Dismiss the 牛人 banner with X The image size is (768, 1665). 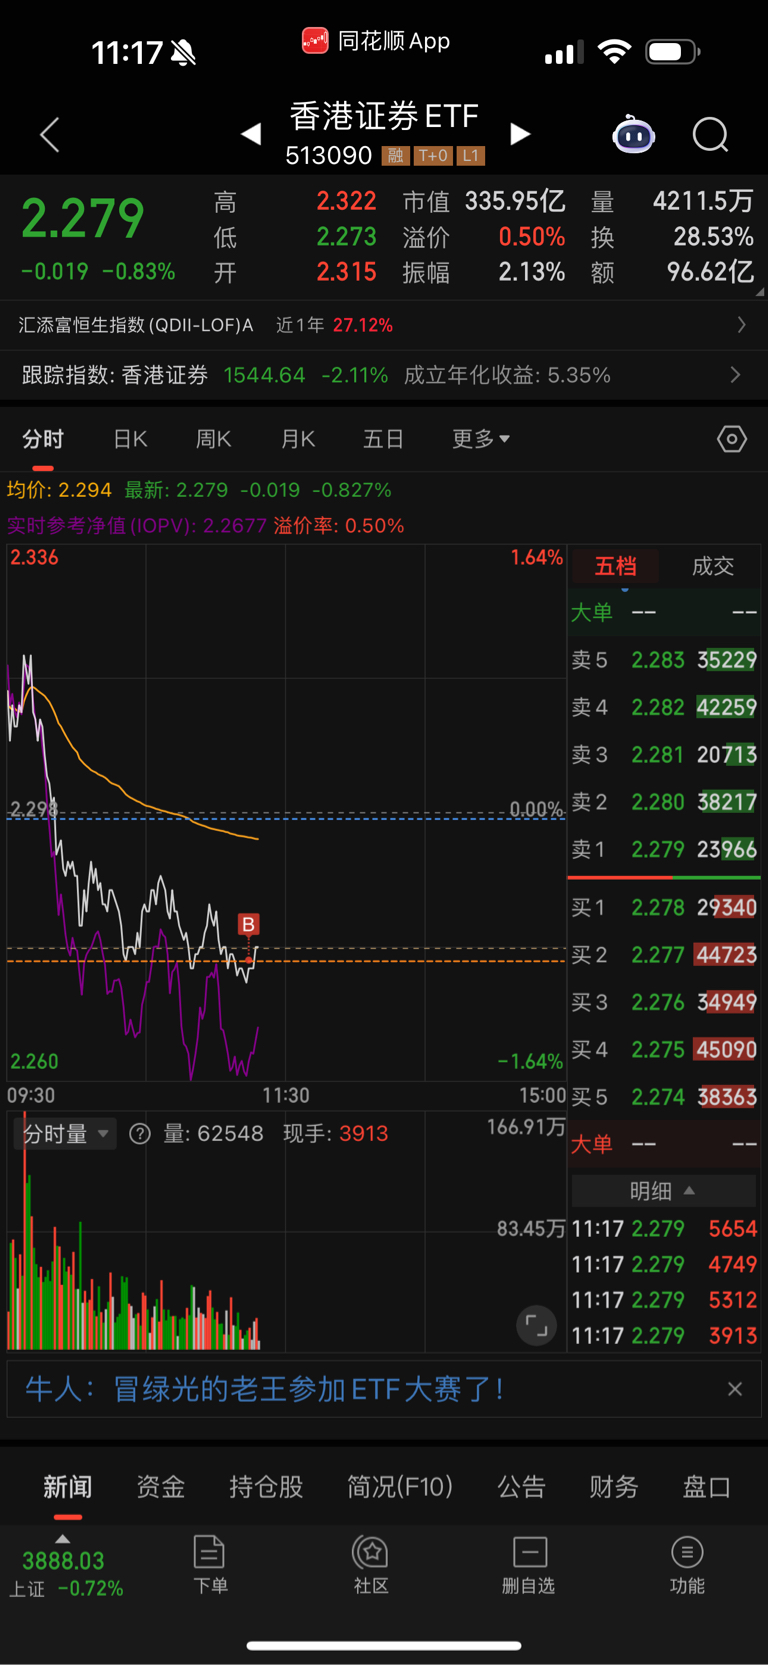click(735, 1389)
